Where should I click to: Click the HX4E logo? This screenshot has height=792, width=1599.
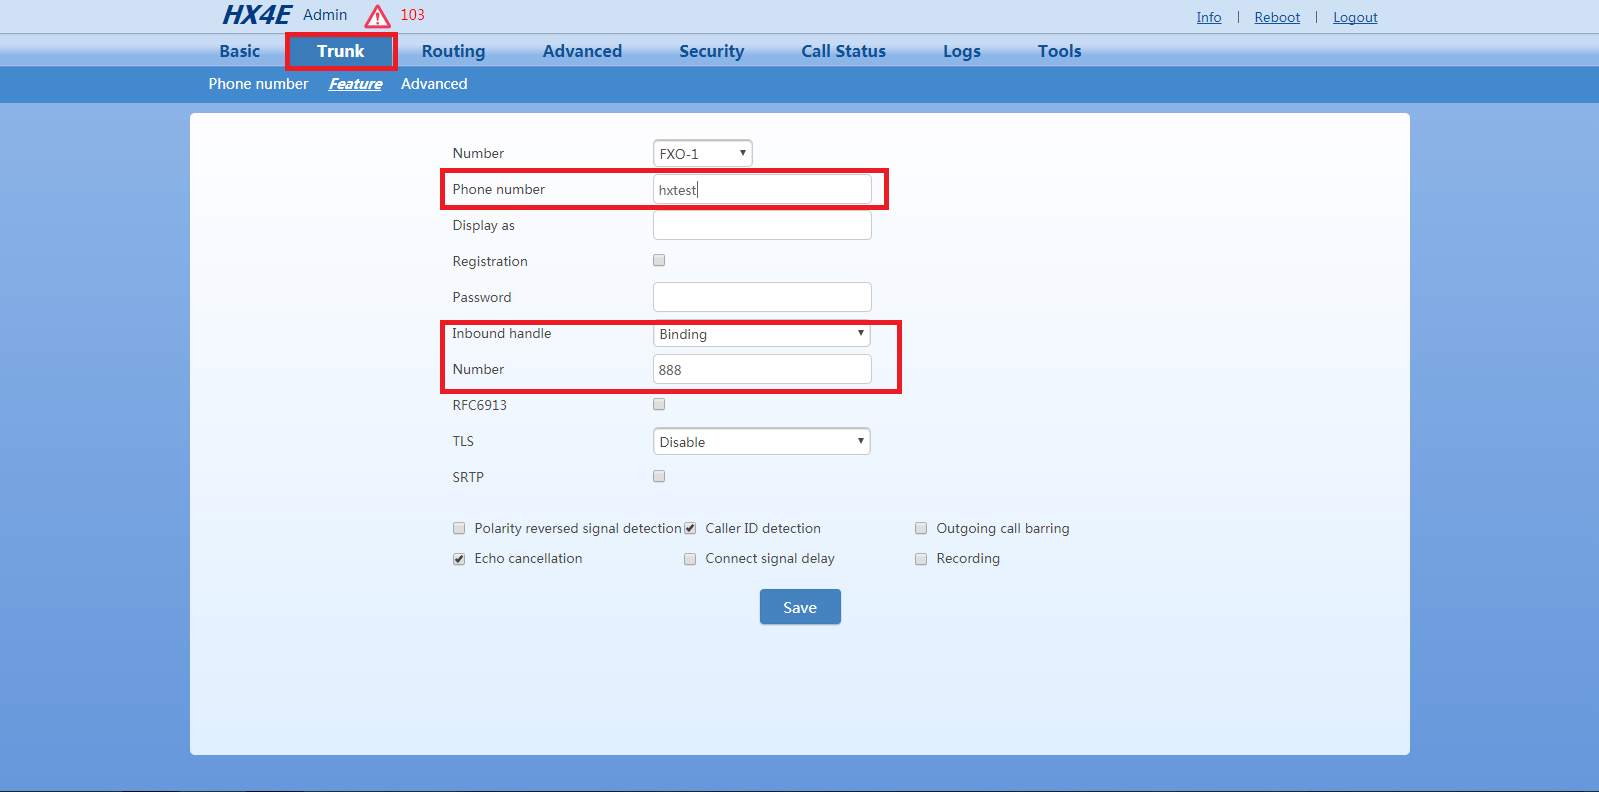(256, 15)
